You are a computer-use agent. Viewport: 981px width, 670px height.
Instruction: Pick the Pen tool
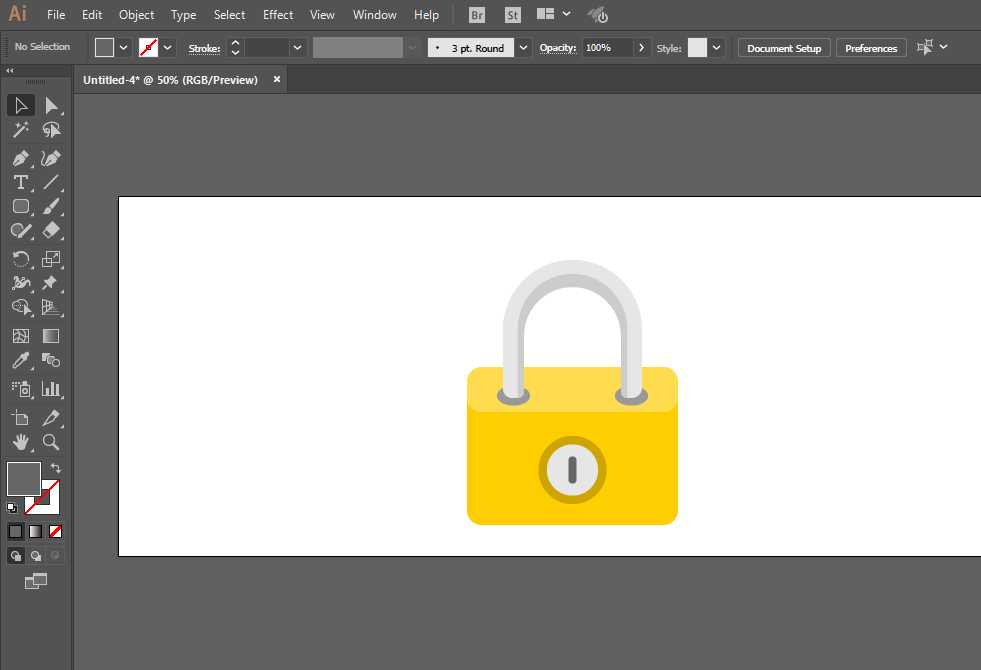coord(20,158)
